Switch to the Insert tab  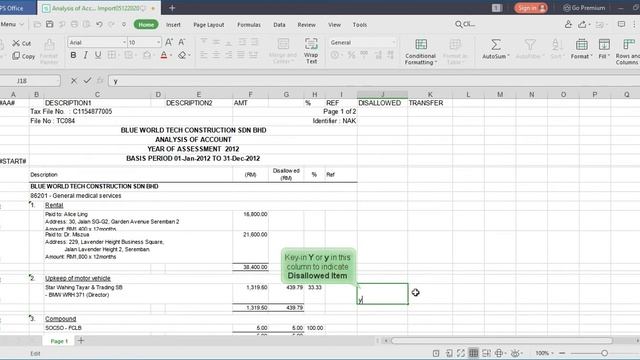pos(173,25)
